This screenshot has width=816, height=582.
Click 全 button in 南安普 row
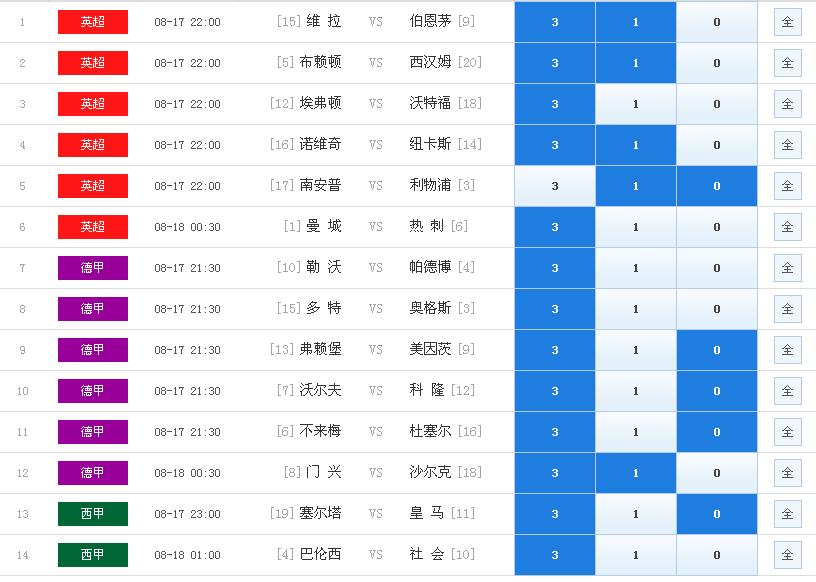(787, 186)
